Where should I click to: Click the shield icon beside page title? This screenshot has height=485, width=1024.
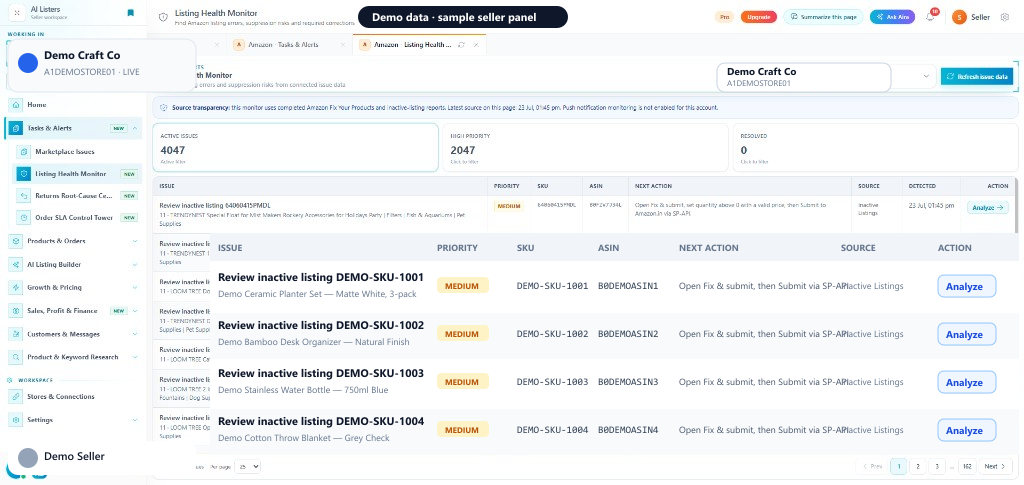coord(163,17)
